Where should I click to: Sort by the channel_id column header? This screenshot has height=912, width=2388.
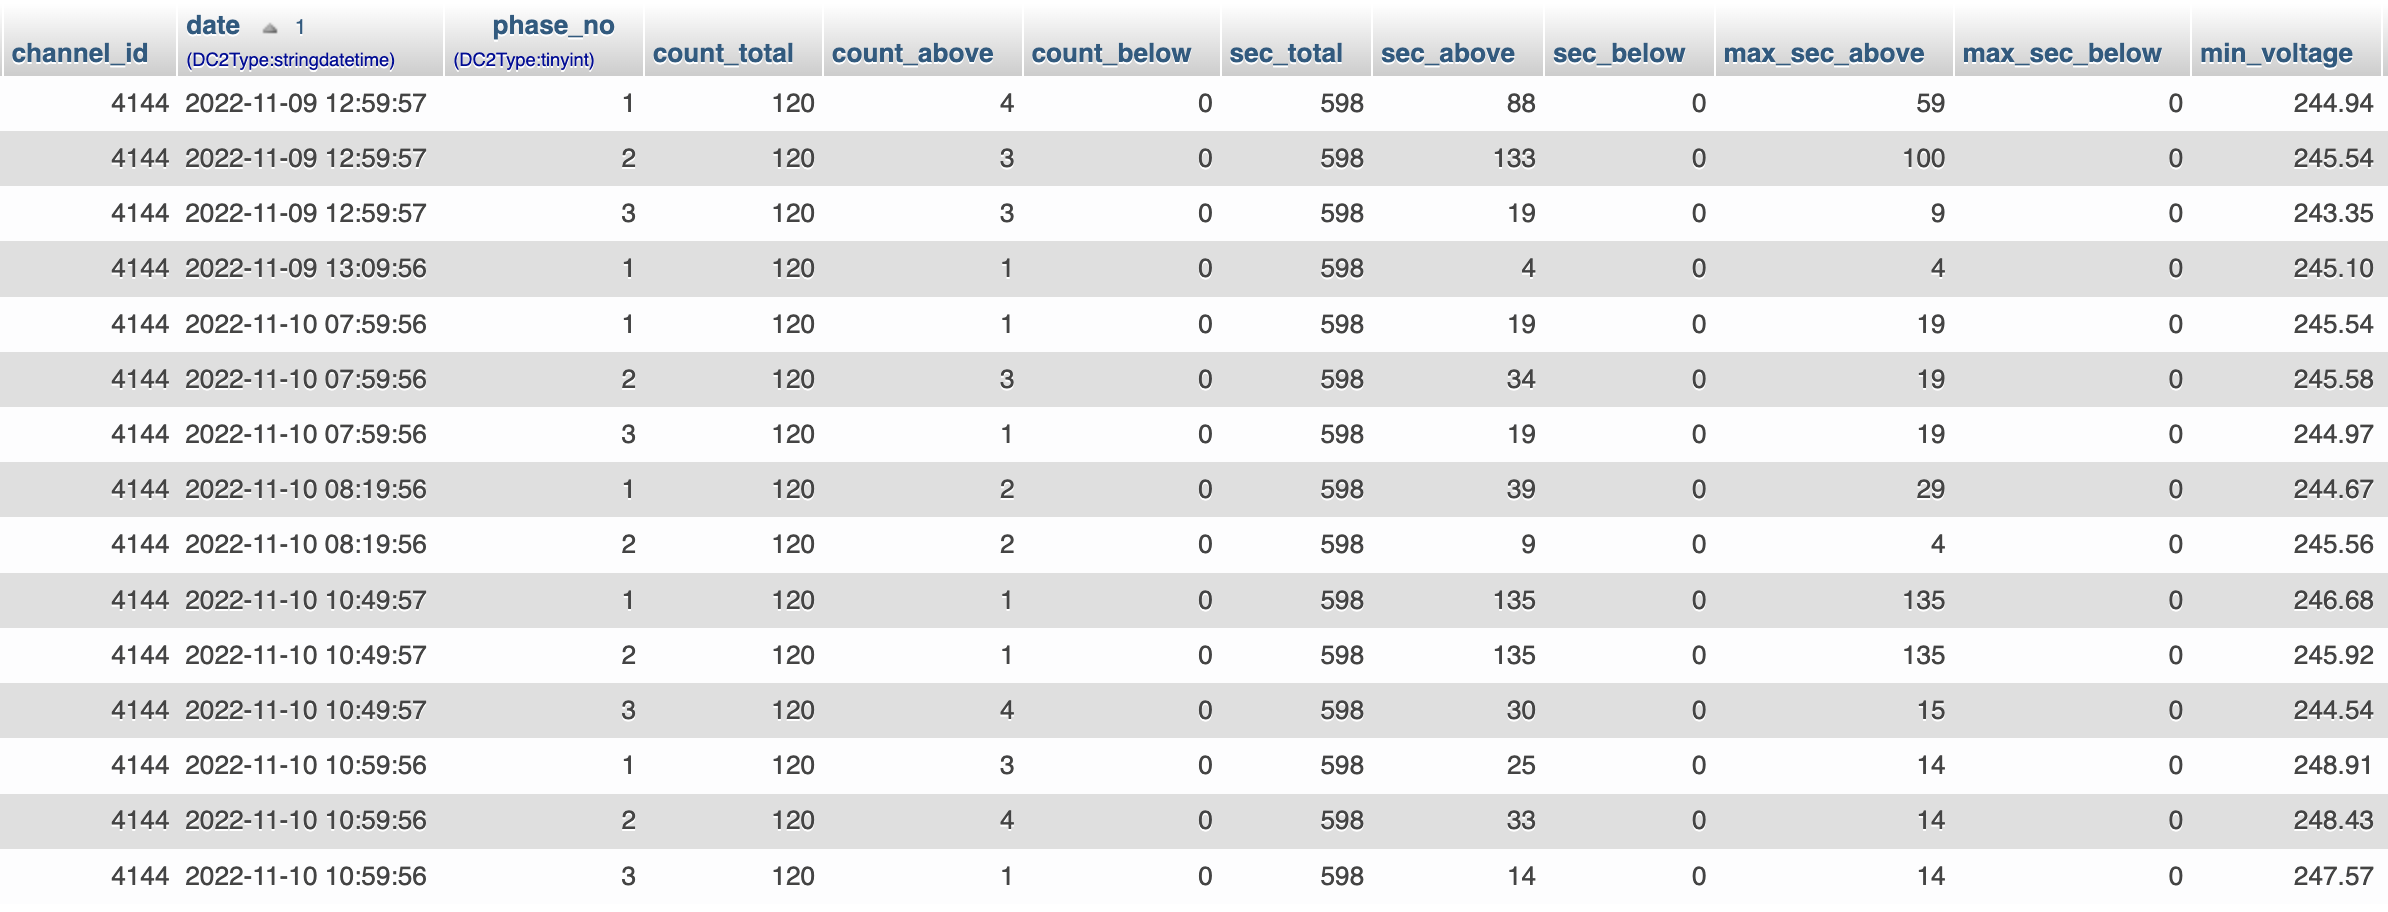click(80, 53)
